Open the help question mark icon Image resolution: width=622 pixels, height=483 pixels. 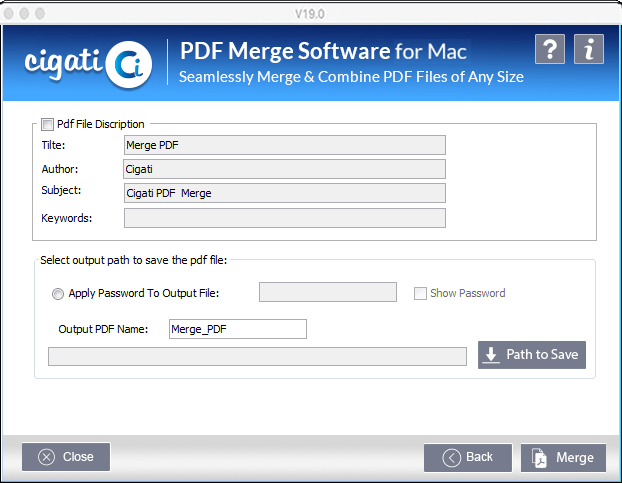[x=549, y=49]
